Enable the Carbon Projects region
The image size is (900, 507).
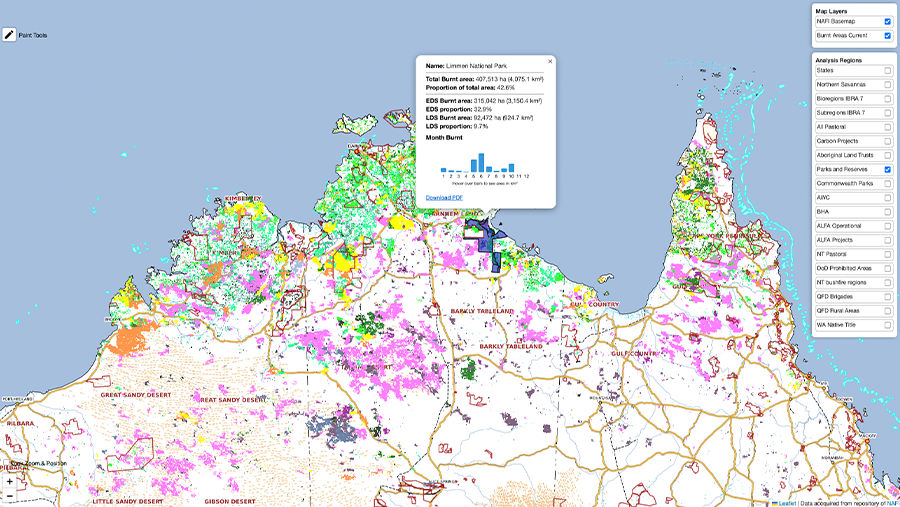(888, 141)
